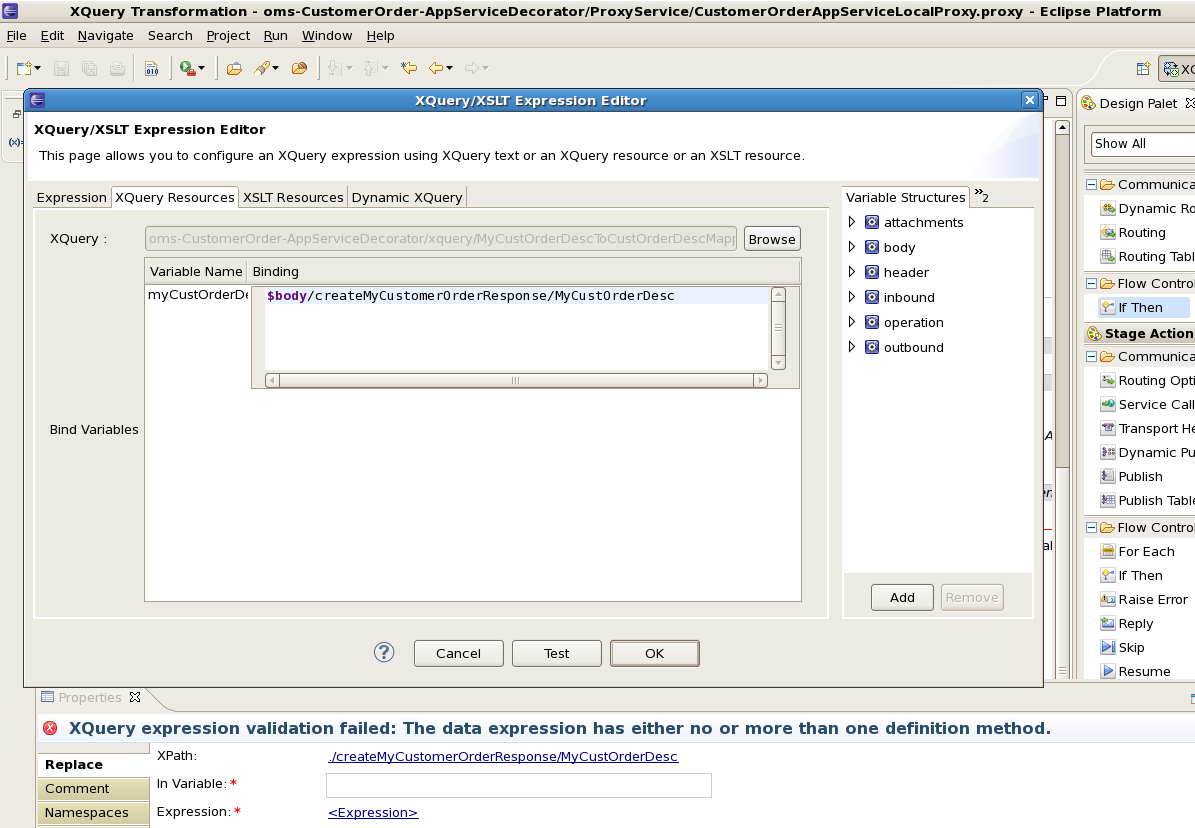Select the Resume palette item
The image size is (1195, 828).
(x=1136, y=671)
